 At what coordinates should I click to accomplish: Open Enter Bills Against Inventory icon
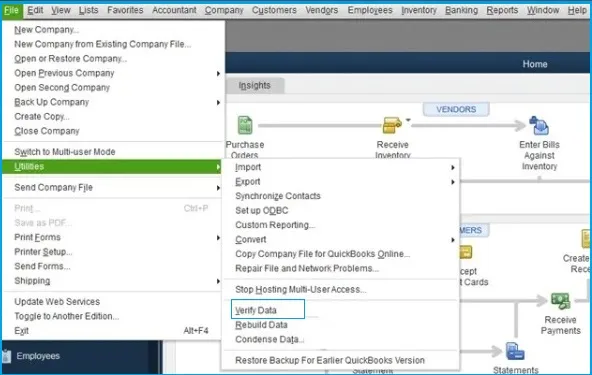539,126
